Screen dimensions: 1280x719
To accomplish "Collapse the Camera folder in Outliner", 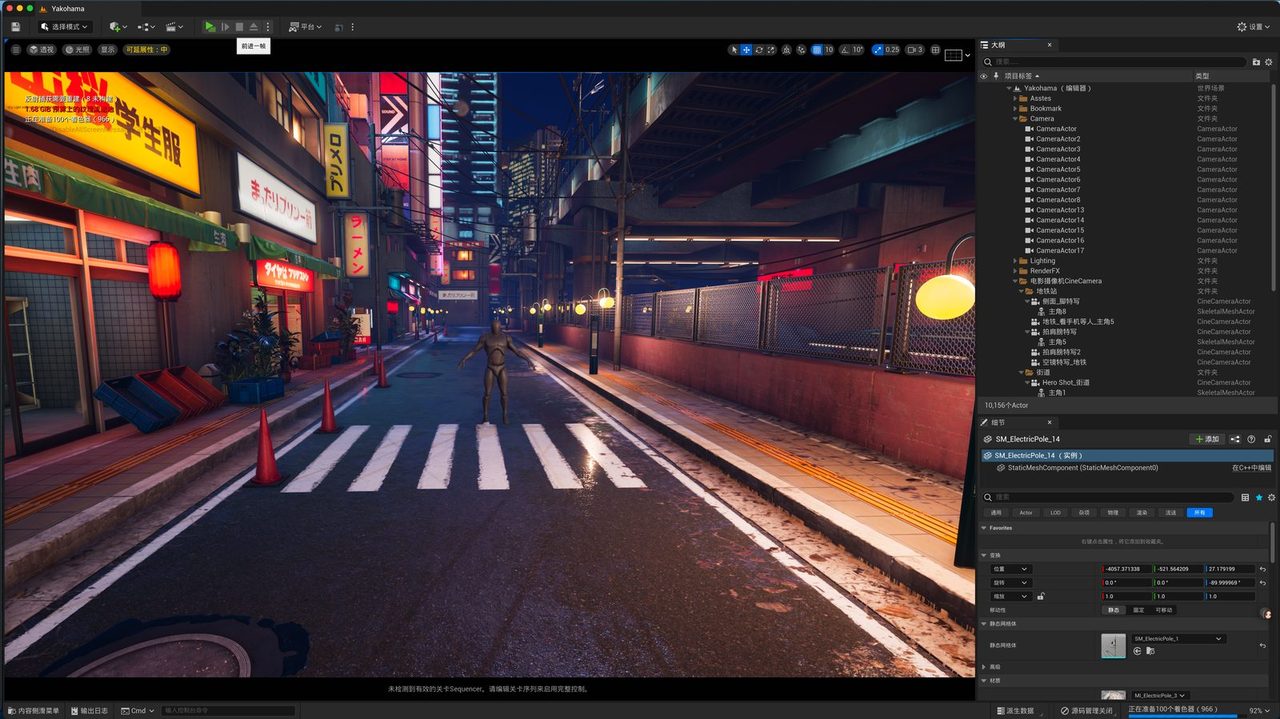I will (1015, 118).
